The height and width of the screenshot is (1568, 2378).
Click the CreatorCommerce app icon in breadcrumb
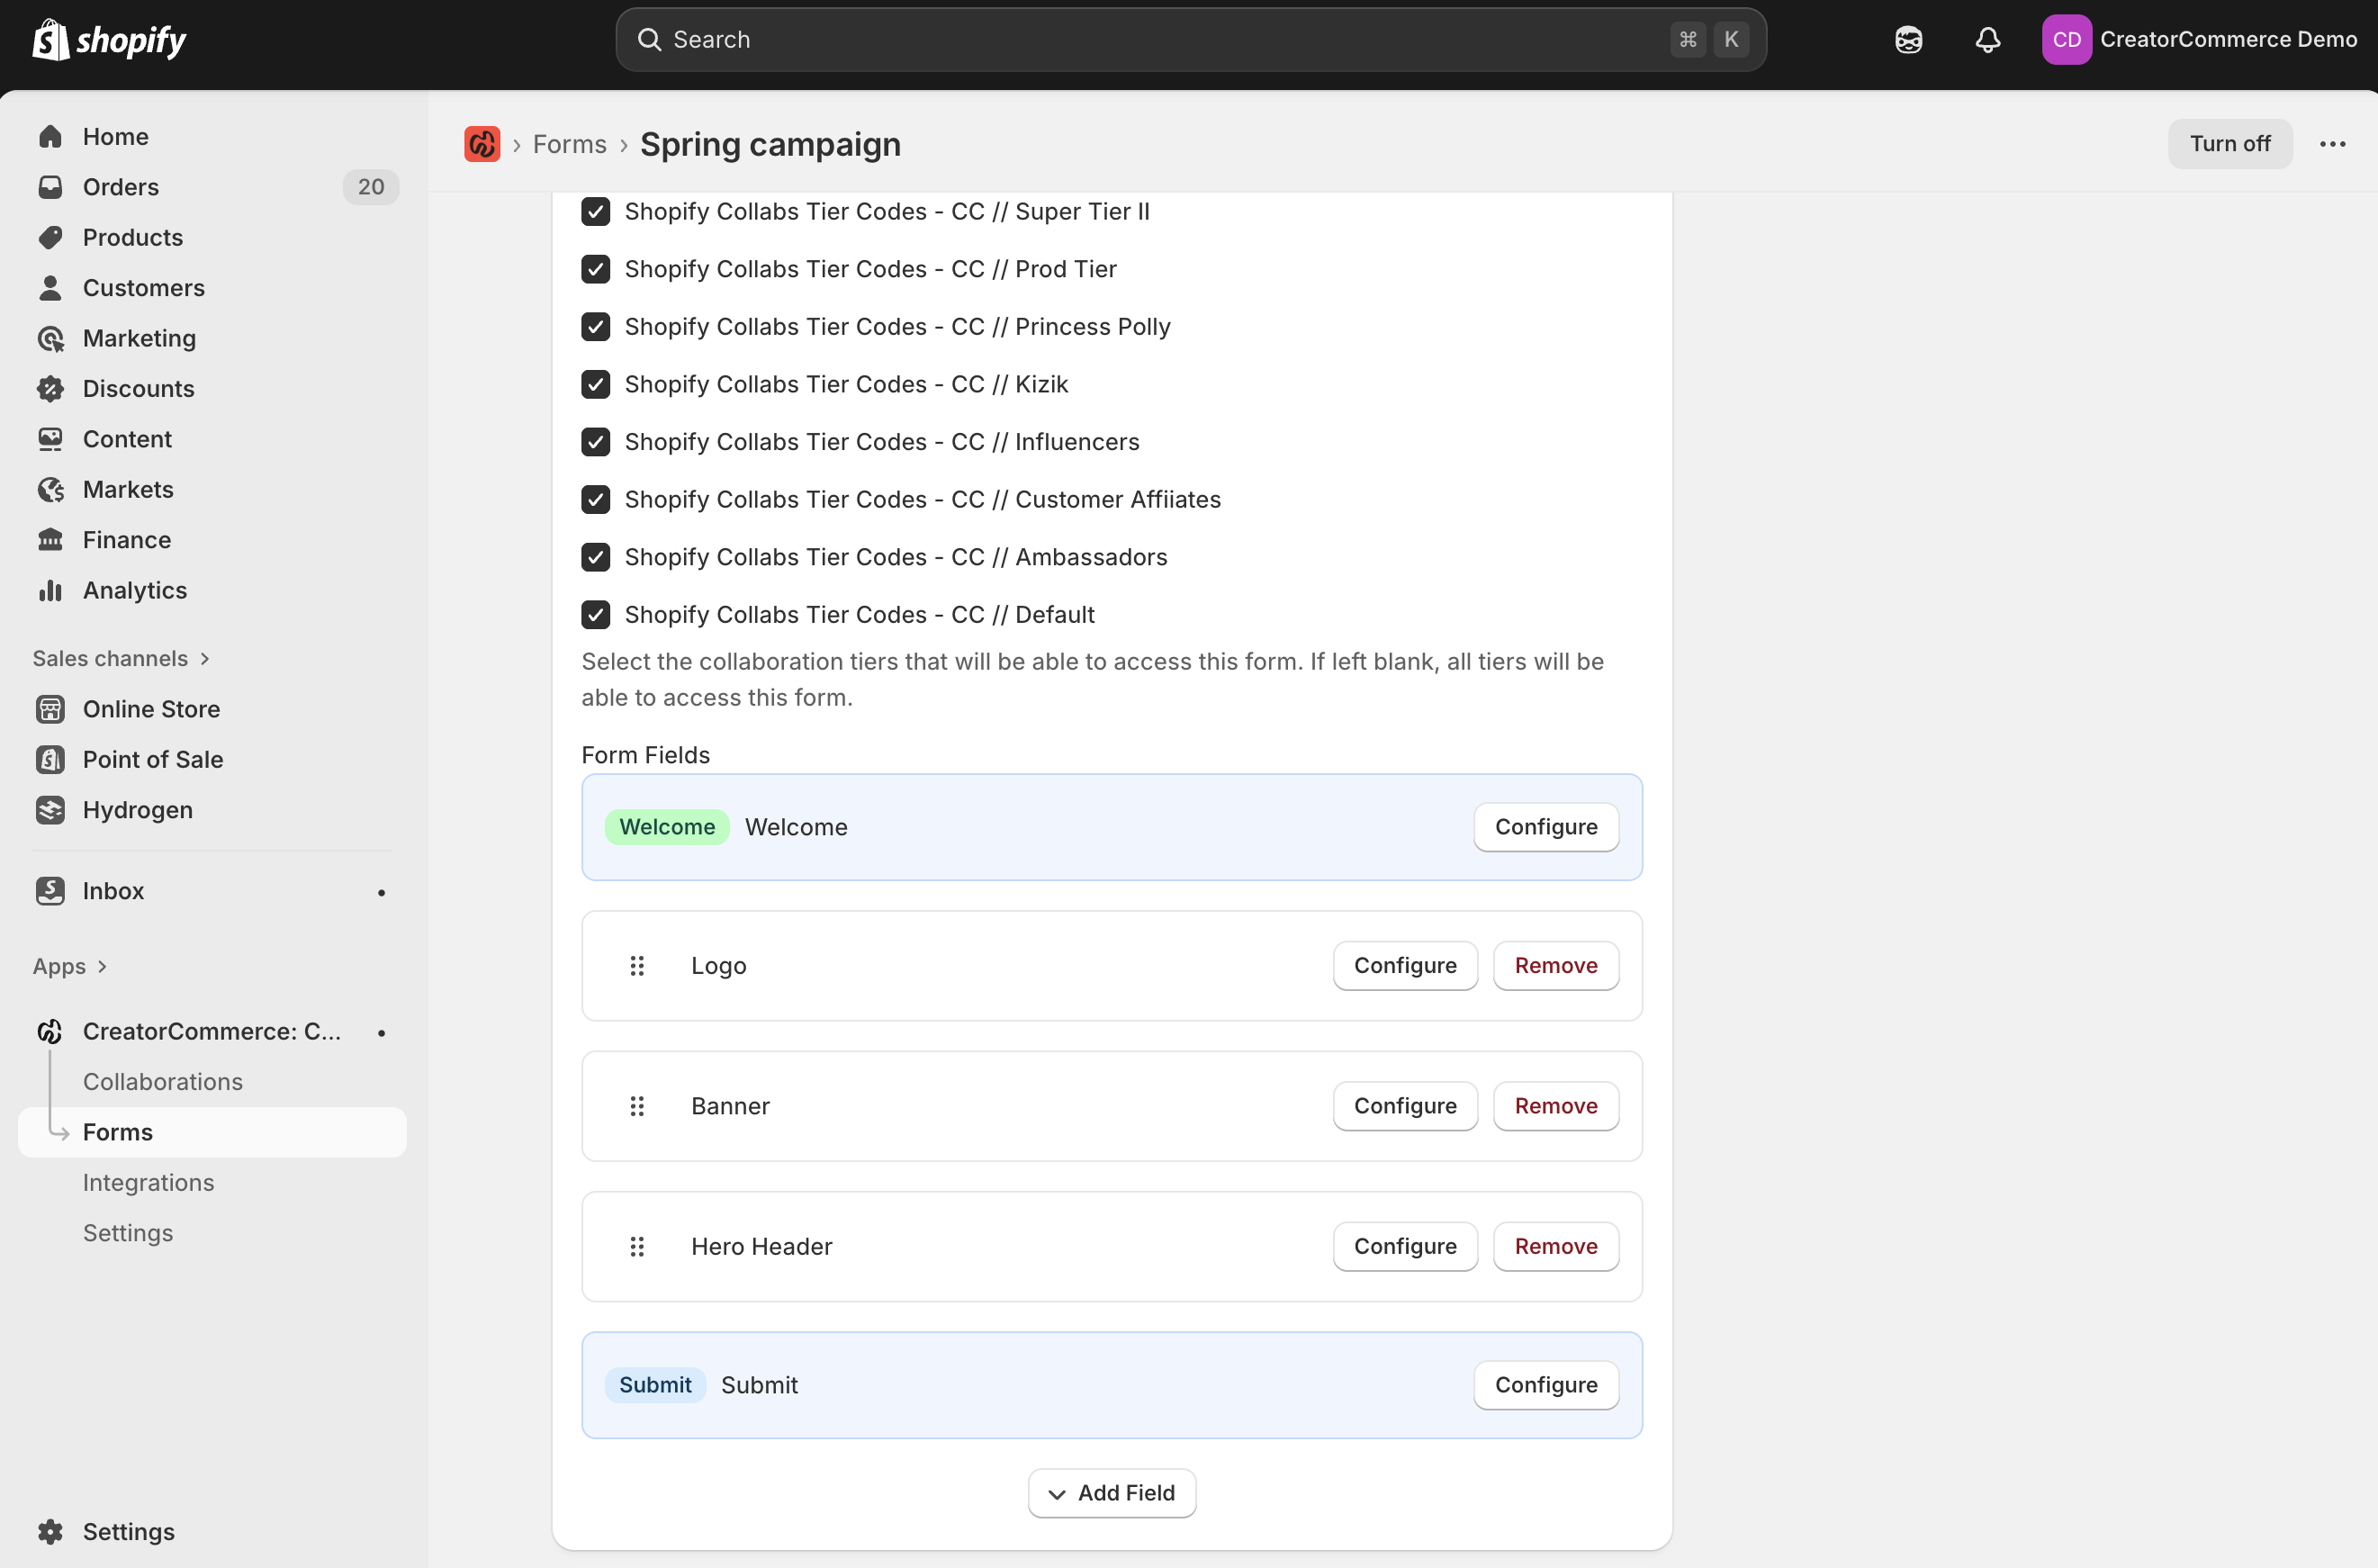[x=482, y=144]
